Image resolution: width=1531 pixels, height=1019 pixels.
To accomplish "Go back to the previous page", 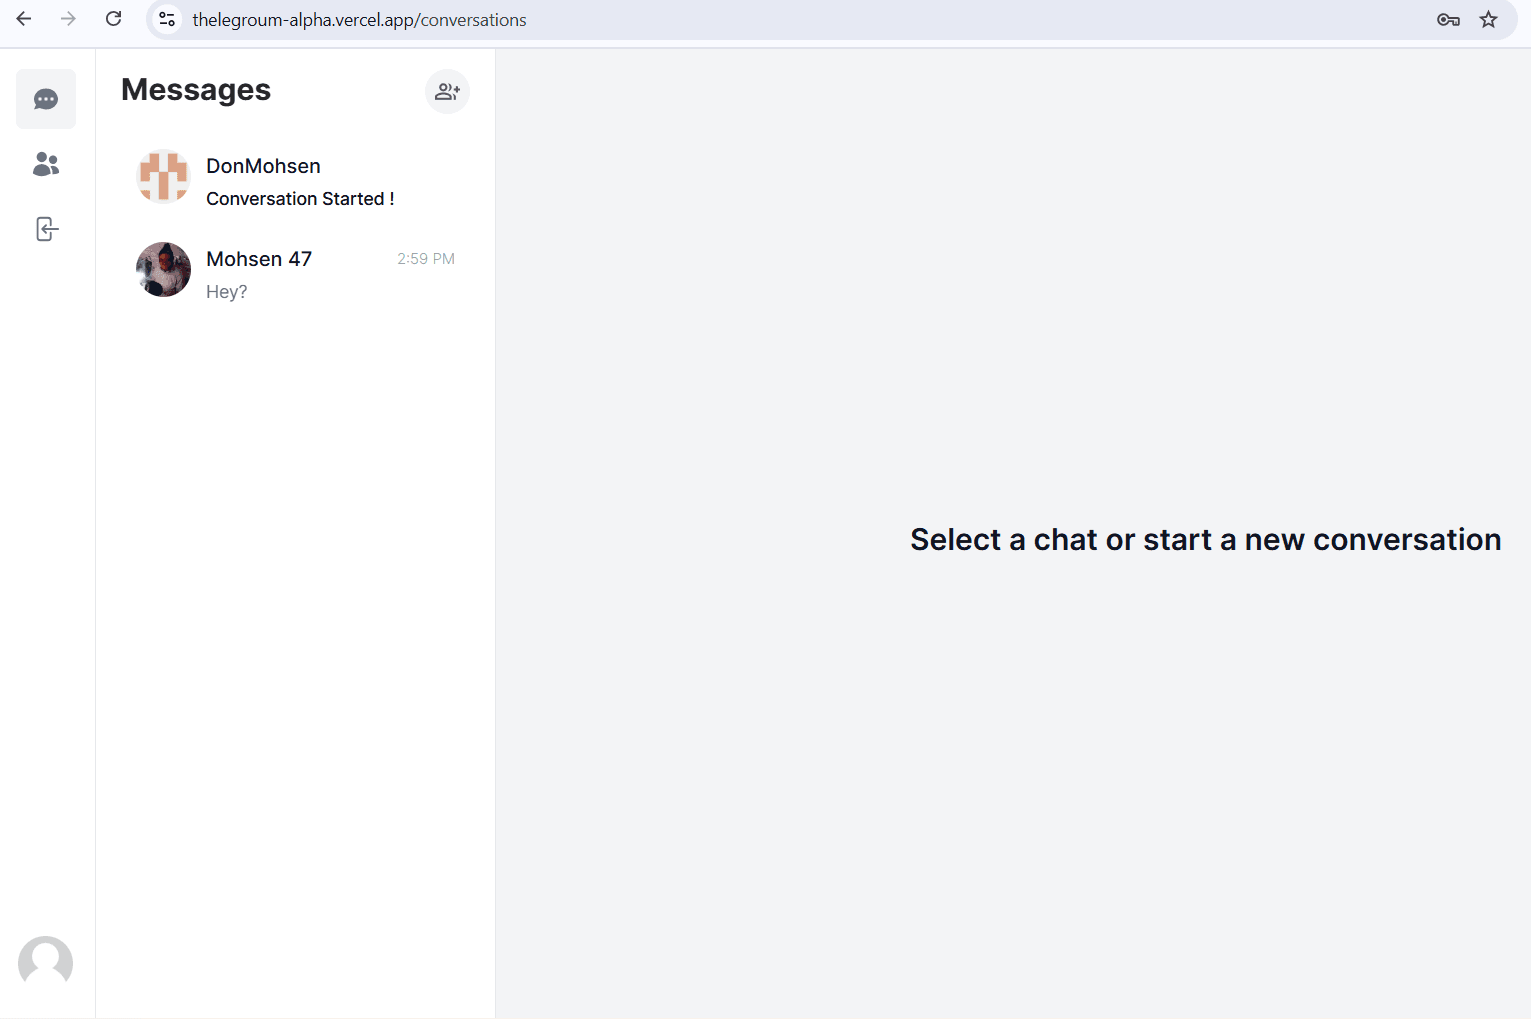I will (x=24, y=19).
